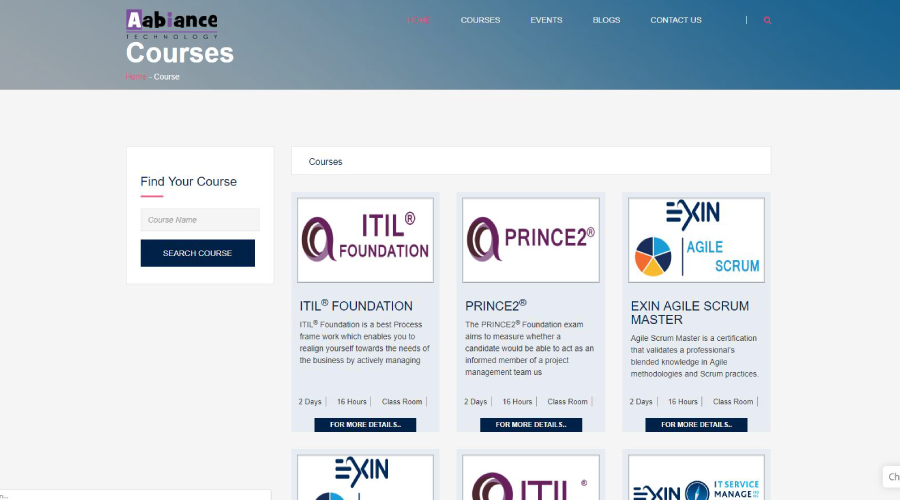Click 'Class Room' in ITIL Foundation card
Screen dimensions: 900x500
402,402
